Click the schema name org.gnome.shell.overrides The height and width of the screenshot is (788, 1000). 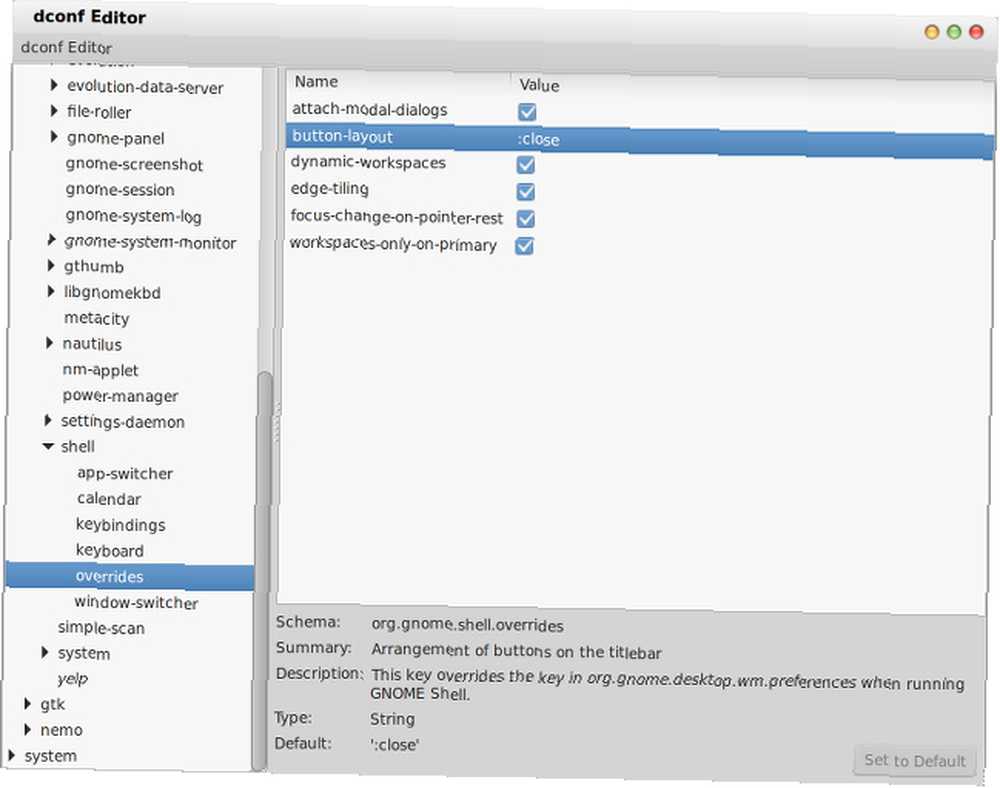coord(467,624)
